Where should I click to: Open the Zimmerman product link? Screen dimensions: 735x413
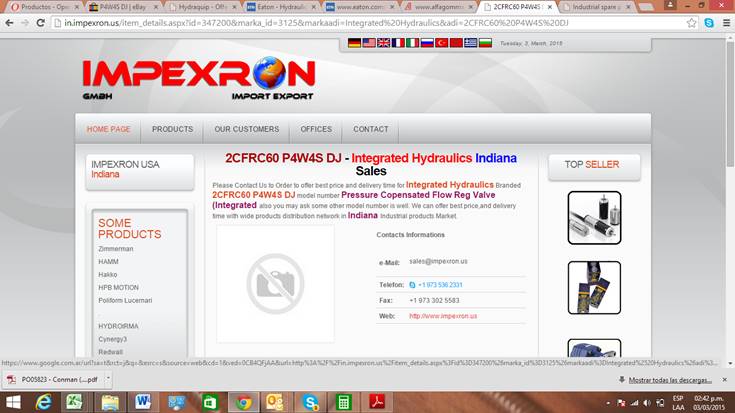pos(115,249)
